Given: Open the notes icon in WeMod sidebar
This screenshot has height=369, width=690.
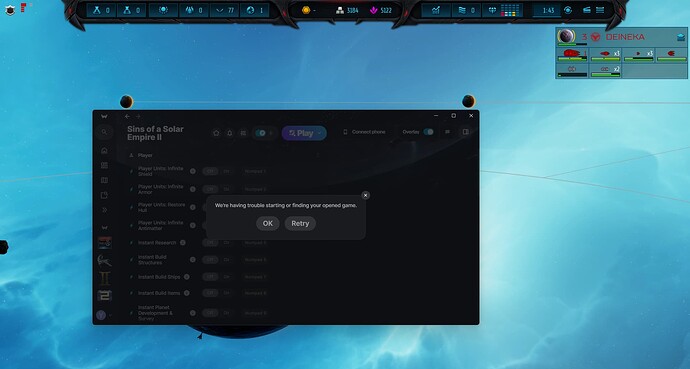Looking at the screenshot, I should tap(104, 195).
